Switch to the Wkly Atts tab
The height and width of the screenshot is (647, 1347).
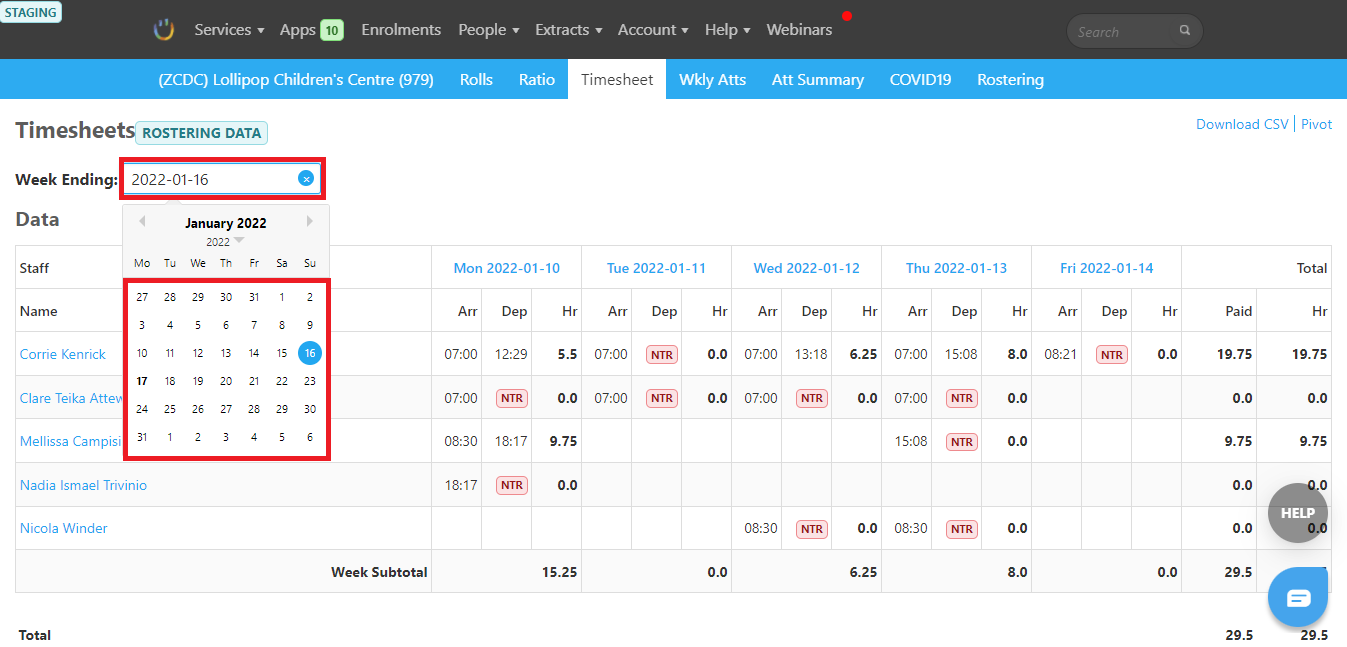click(x=713, y=80)
